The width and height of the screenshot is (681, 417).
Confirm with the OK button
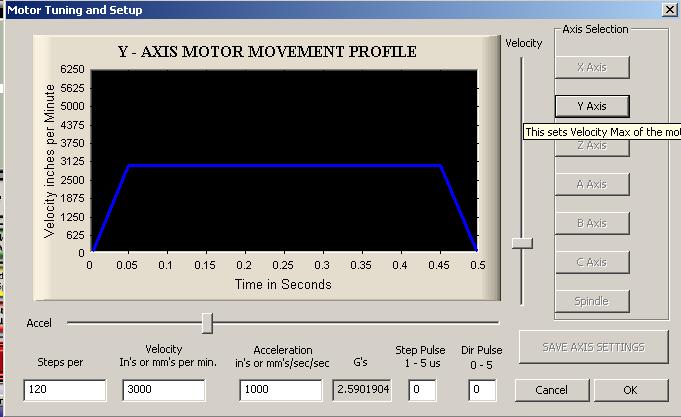point(630,389)
